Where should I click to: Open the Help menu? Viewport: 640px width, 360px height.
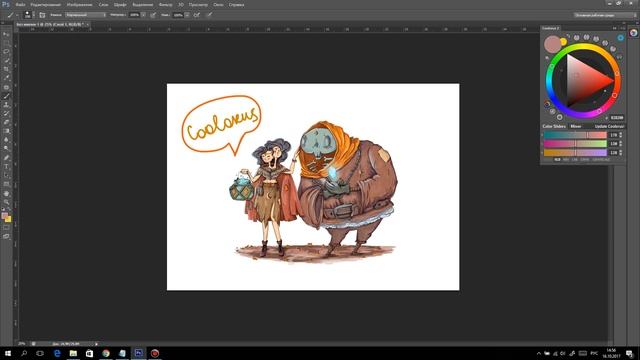click(x=236, y=4)
